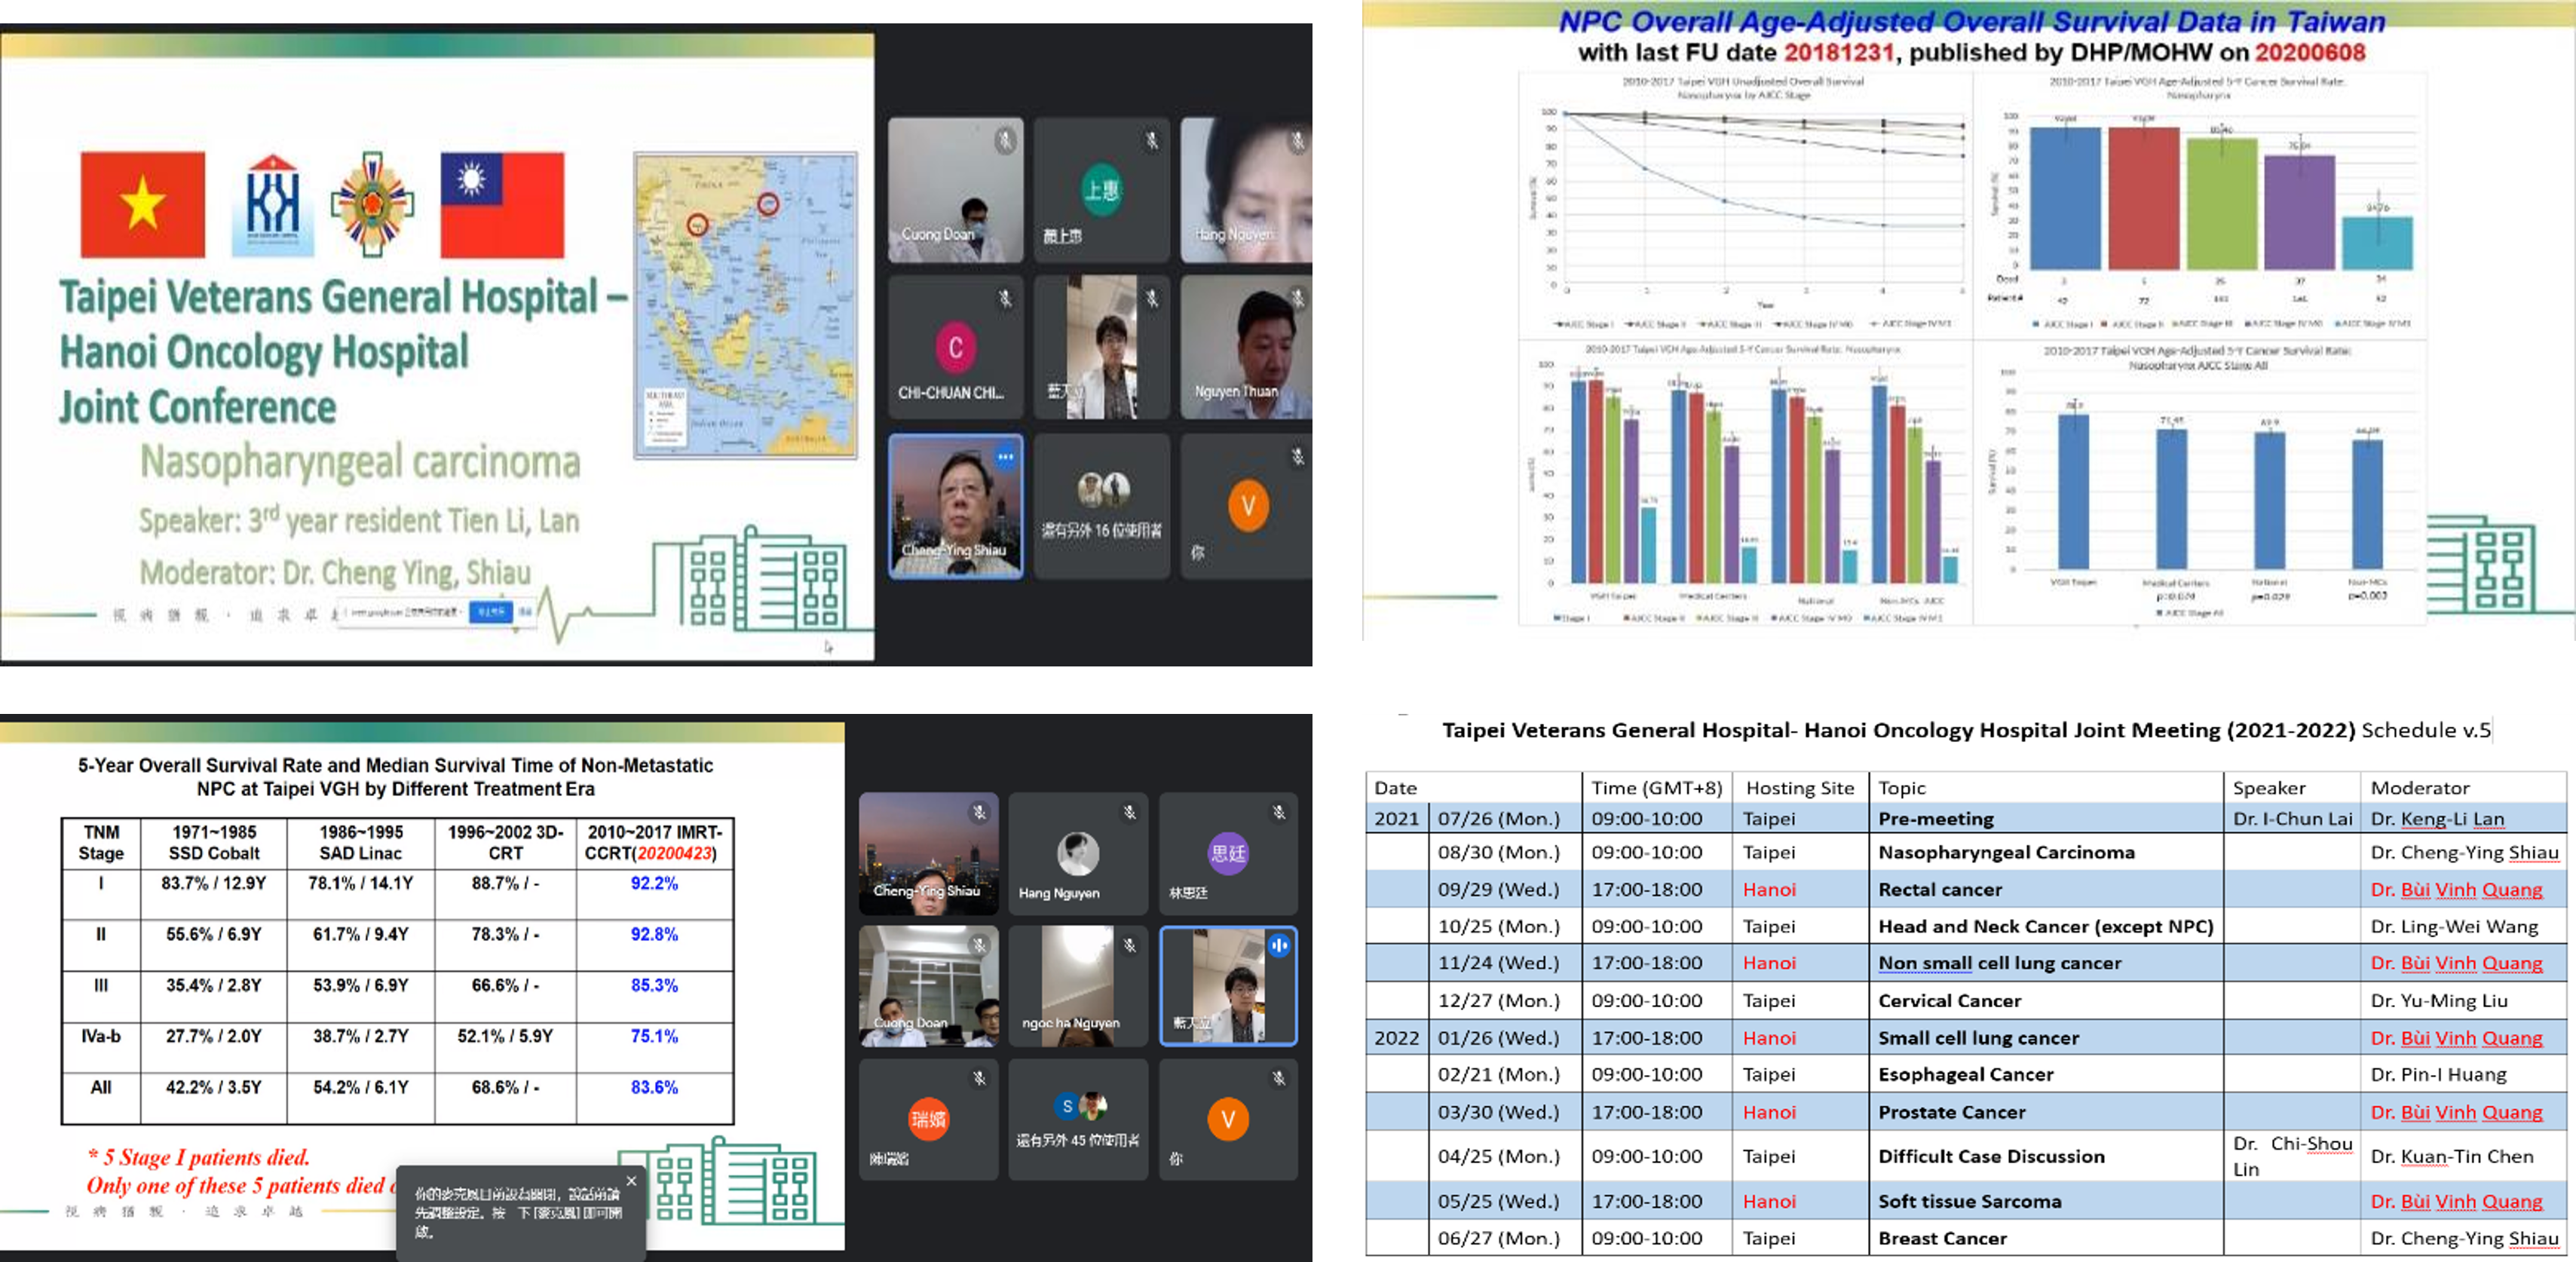Screen dimensions: 2576x1262
Task: Click the Nasopharyngeal Carcinoma topic cell in the schedule
Action: (x=2006, y=852)
